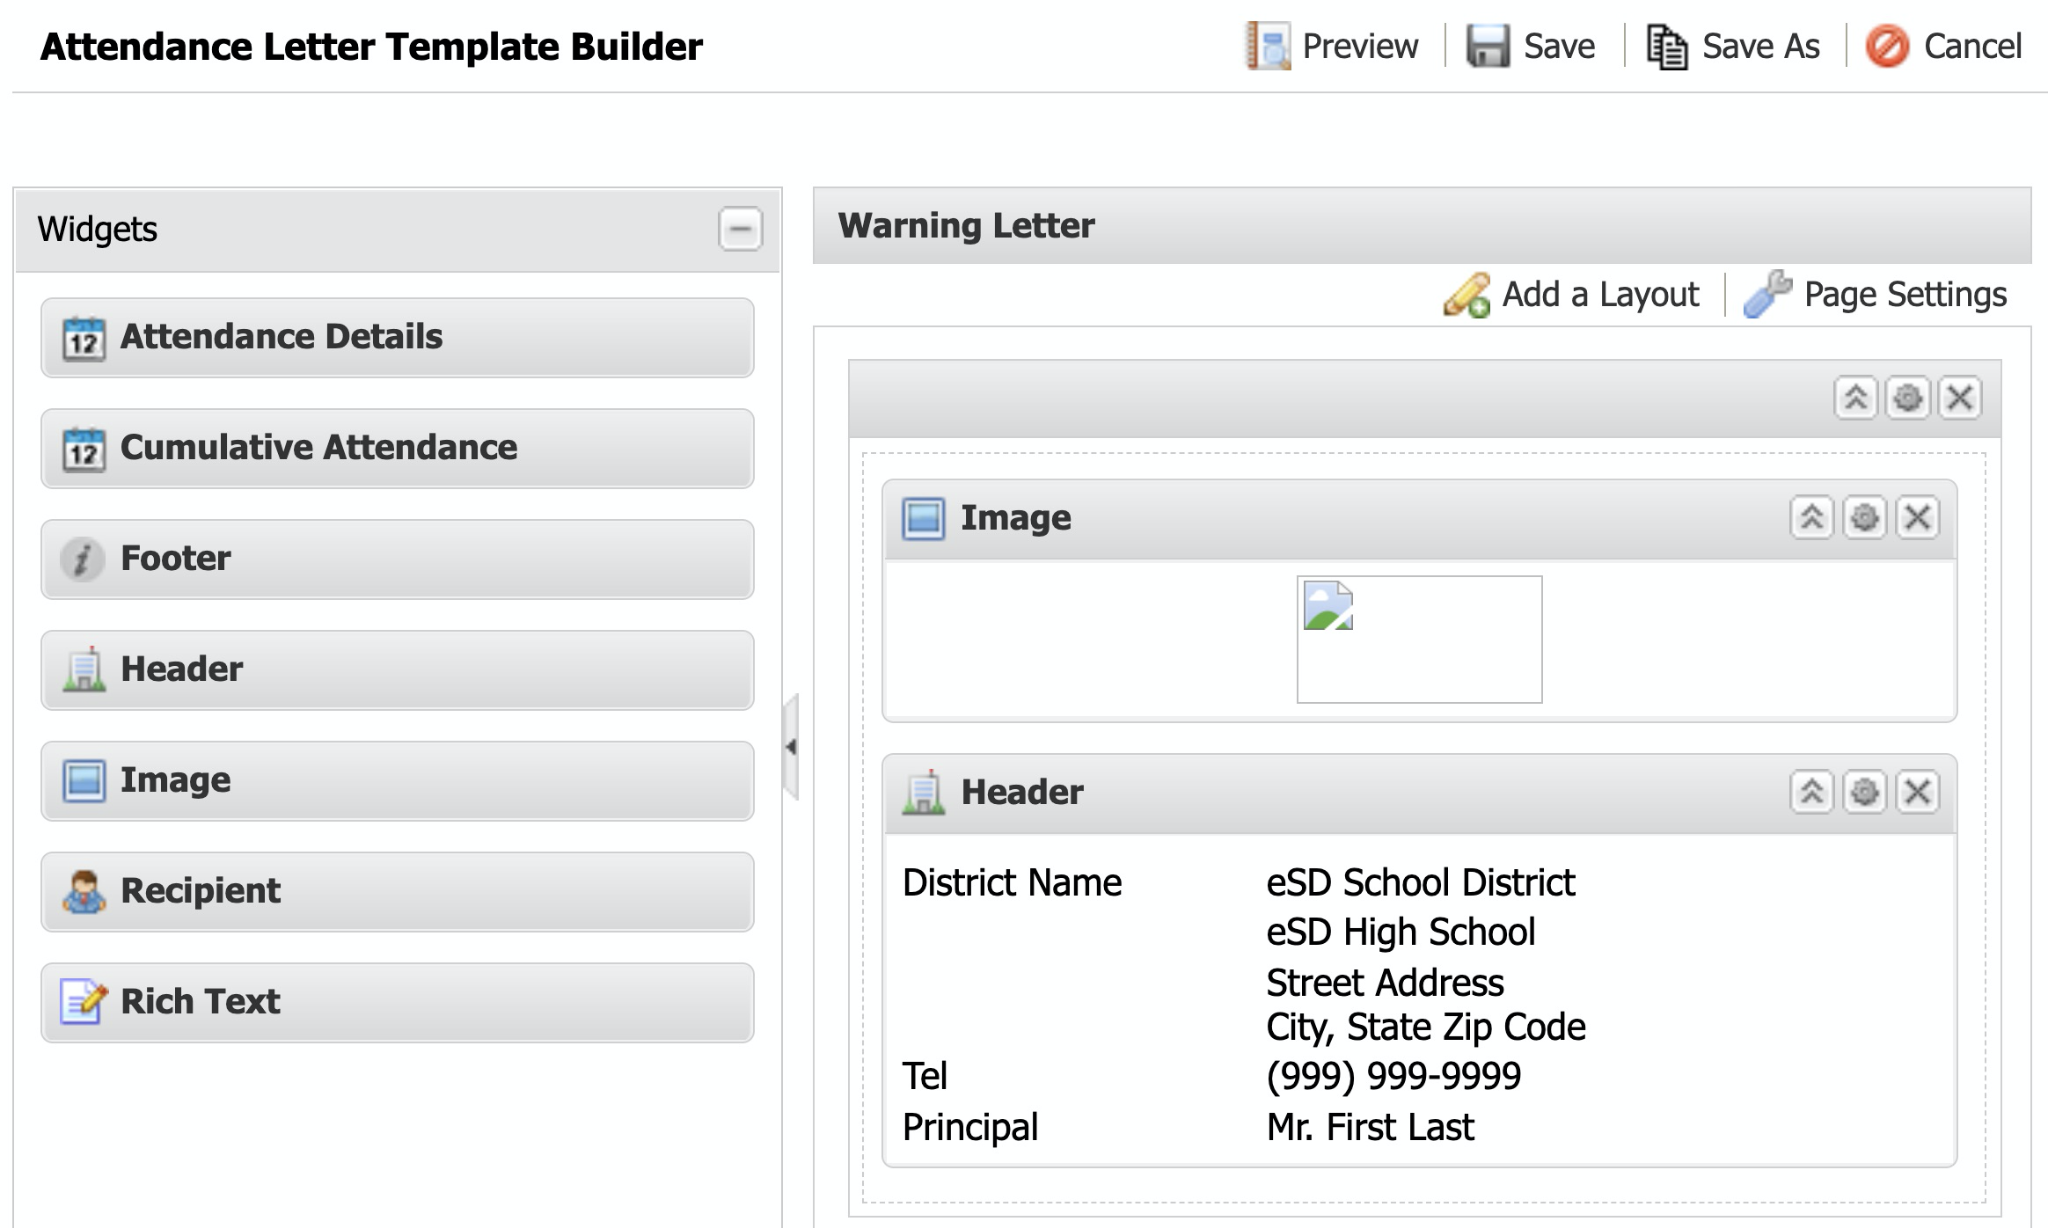Collapse the Image widget panel
The image size is (2048, 1228).
point(1811,518)
